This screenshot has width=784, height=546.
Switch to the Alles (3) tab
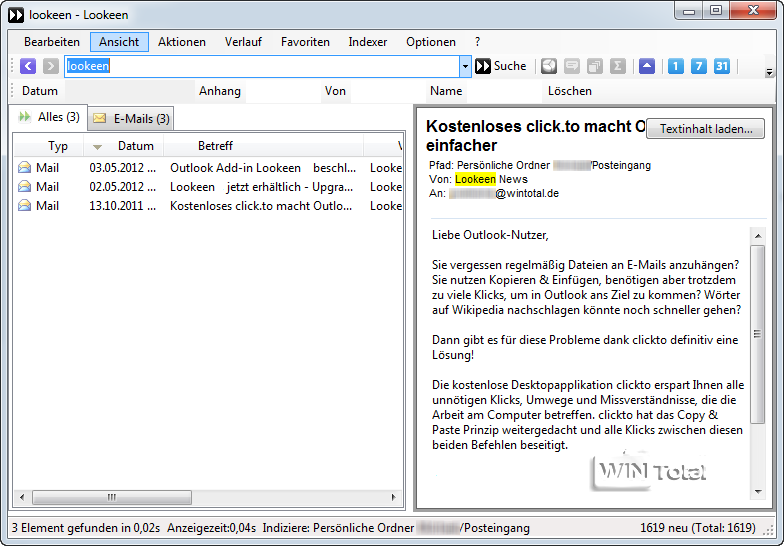coord(48,117)
